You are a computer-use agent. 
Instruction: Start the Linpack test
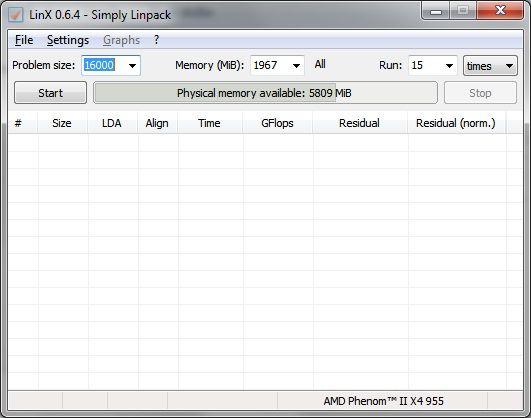point(50,92)
